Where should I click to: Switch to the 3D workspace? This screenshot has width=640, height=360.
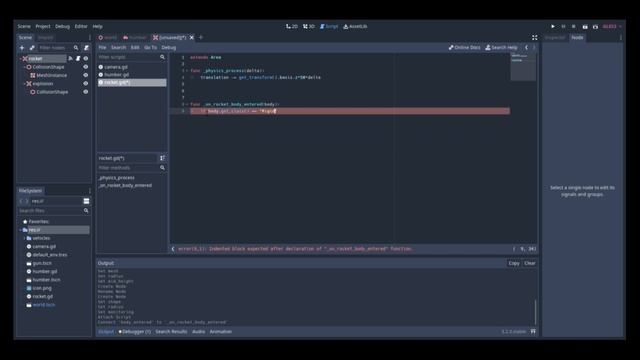309,27
